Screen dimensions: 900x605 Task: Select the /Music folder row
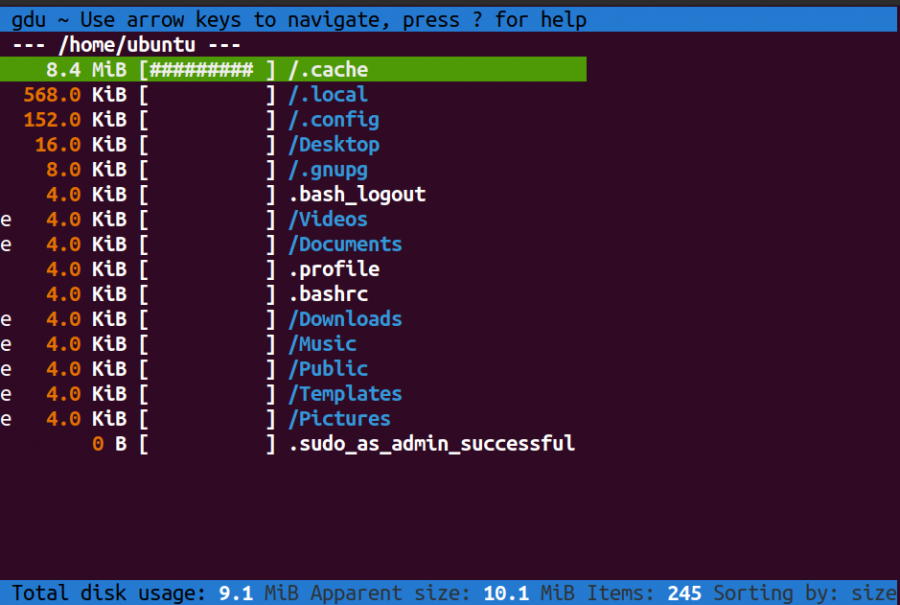pyautogui.click(x=322, y=345)
